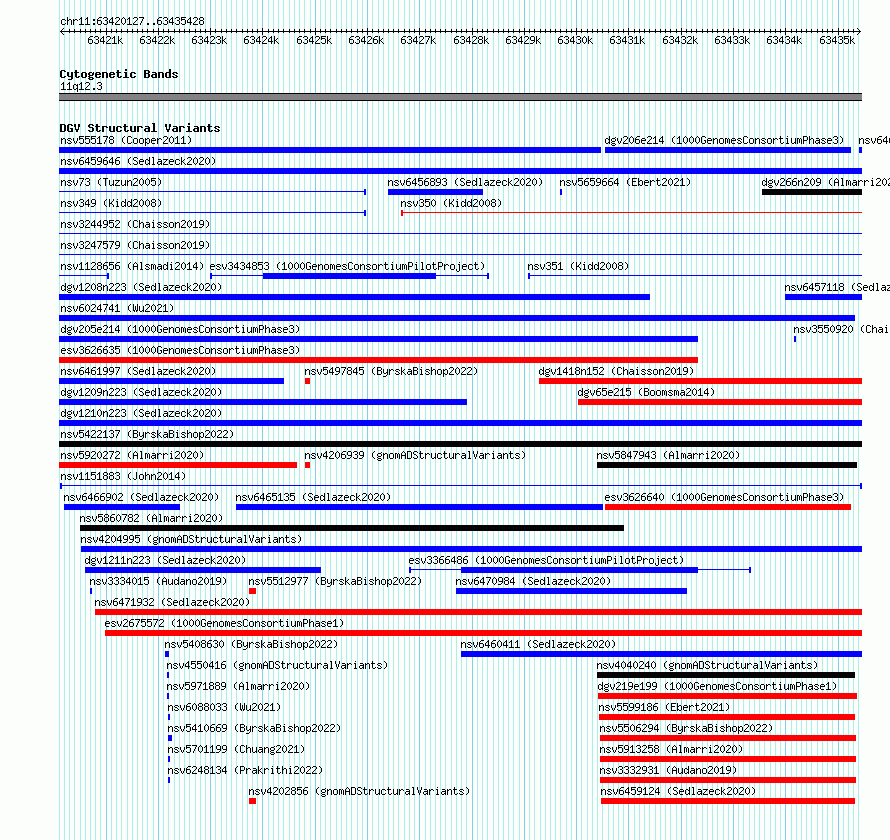Click dgv219e199 1000GenomesConsortiumPhase1 label
The height and width of the screenshot is (840, 890).
(x=717, y=686)
